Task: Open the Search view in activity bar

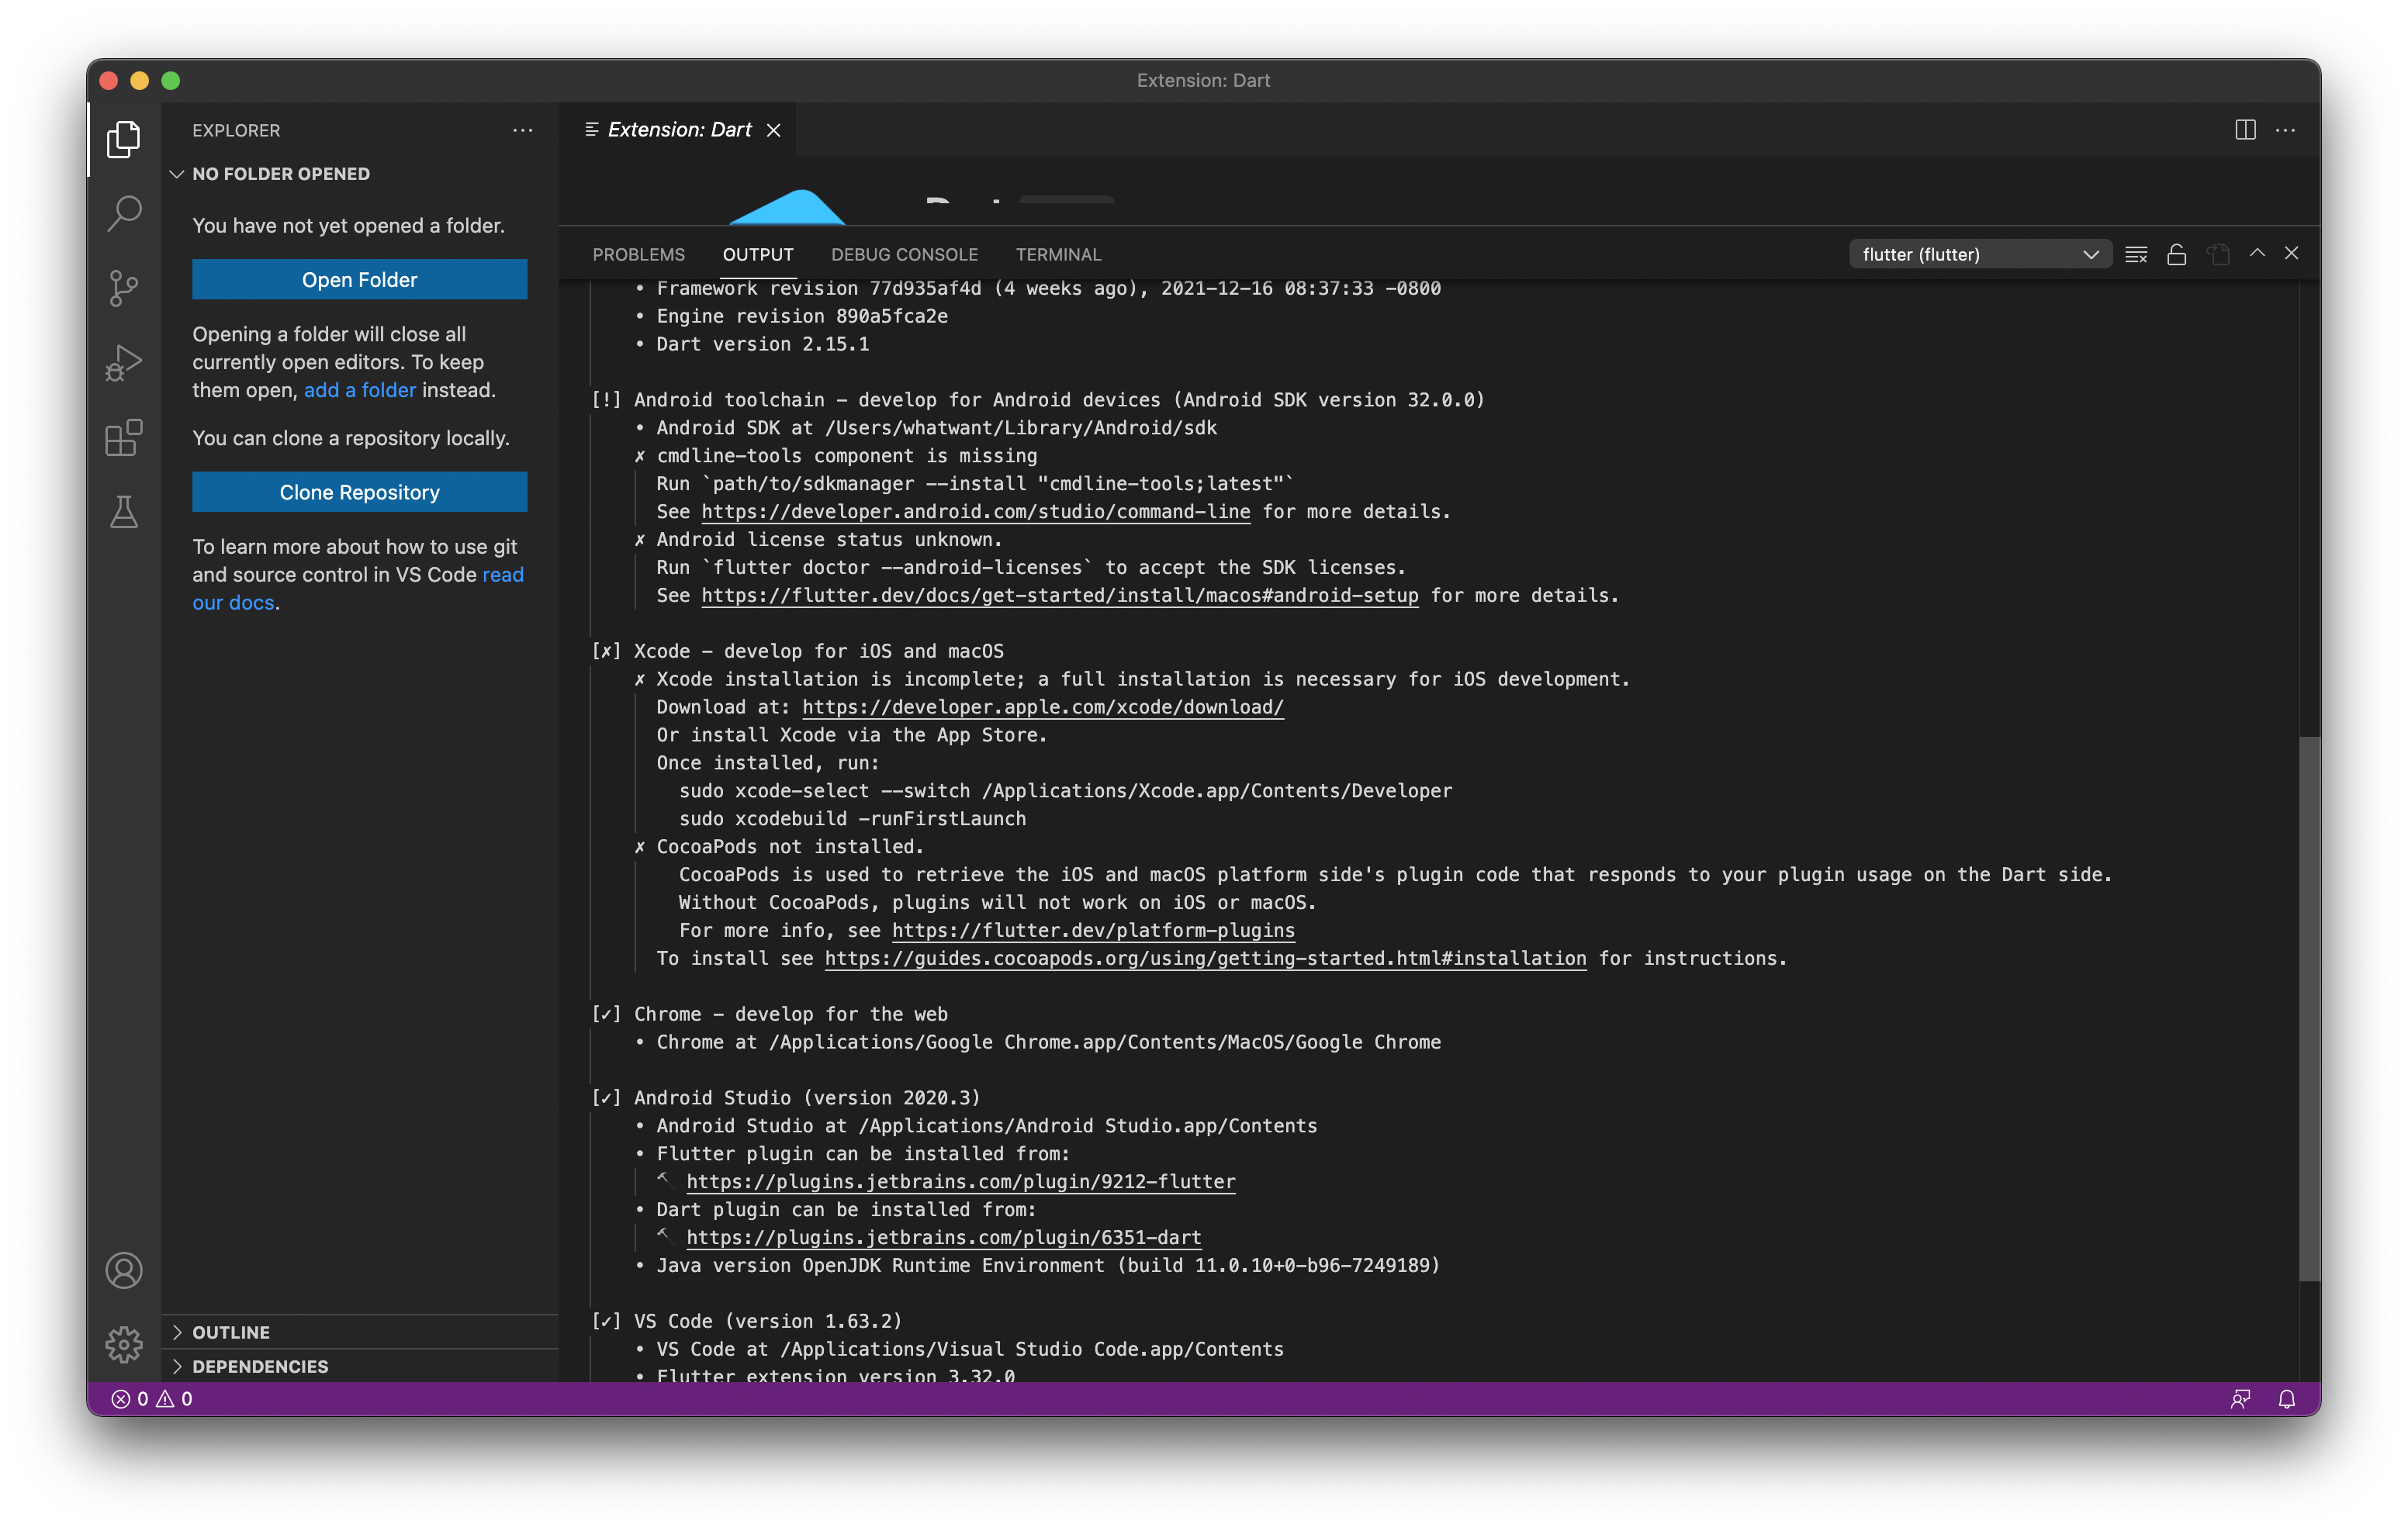Action: coord(124,213)
